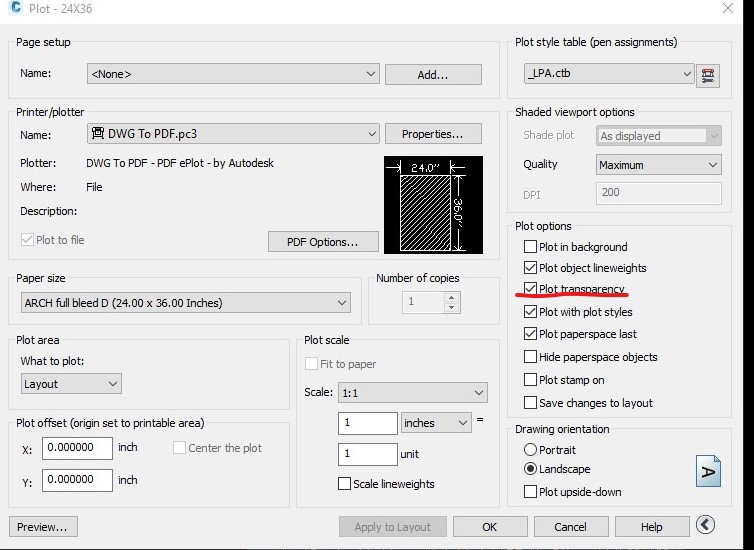754x550 pixels.
Task: Toggle Plot paperspace last
Action: coord(530,334)
